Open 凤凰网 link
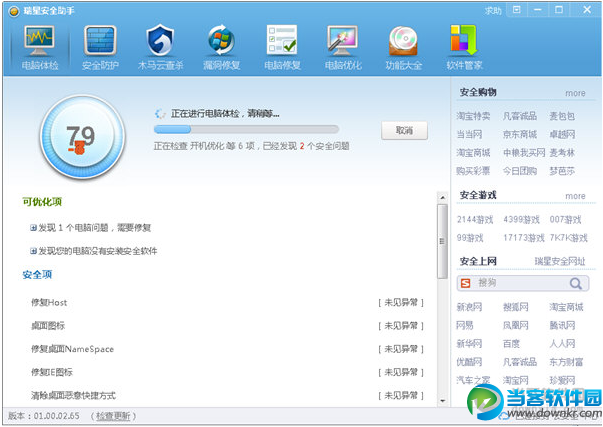The height and width of the screenshot is (427, 603). point(516,325)
